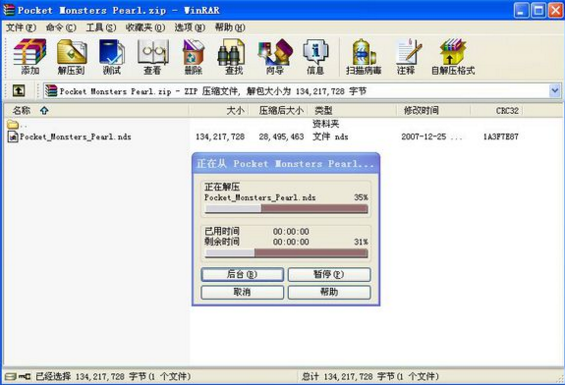The image size is (565, 385).
Task: Sort by Name (名称) column header
Action: [x=97, y=110]
